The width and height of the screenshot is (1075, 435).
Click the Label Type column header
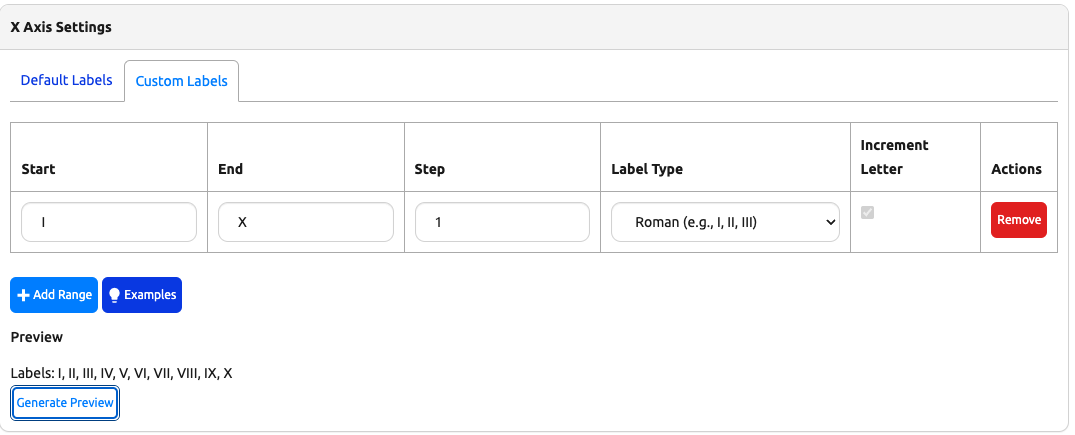click(x=646, y=169)
